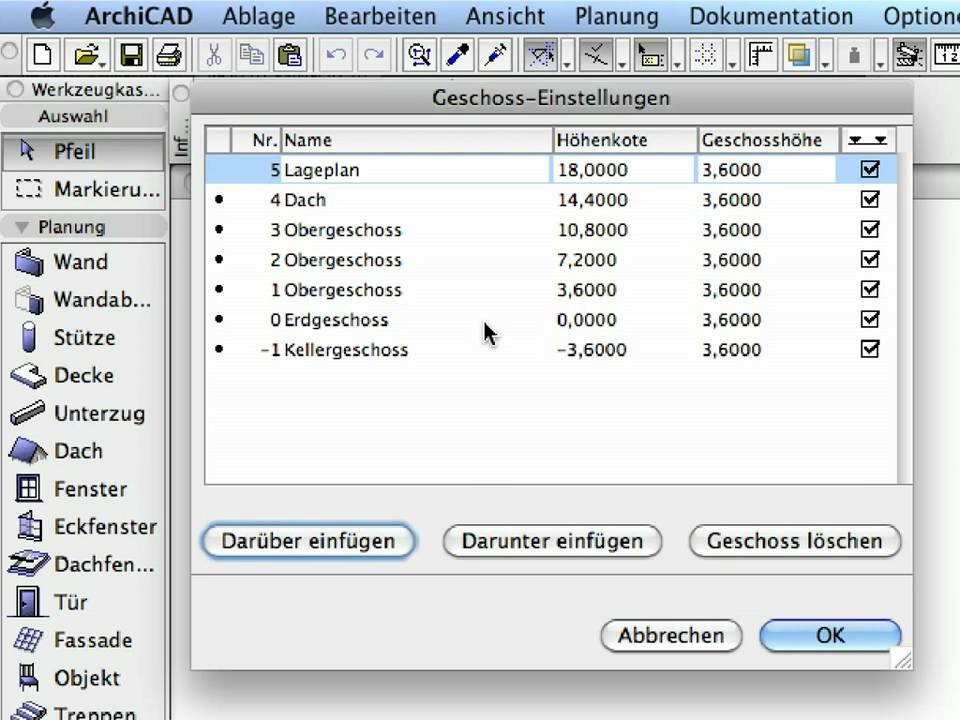960x720 pixels.
Task: Click the Cut scissors icon
Action: pyautogui.click(x=214, y=56)
